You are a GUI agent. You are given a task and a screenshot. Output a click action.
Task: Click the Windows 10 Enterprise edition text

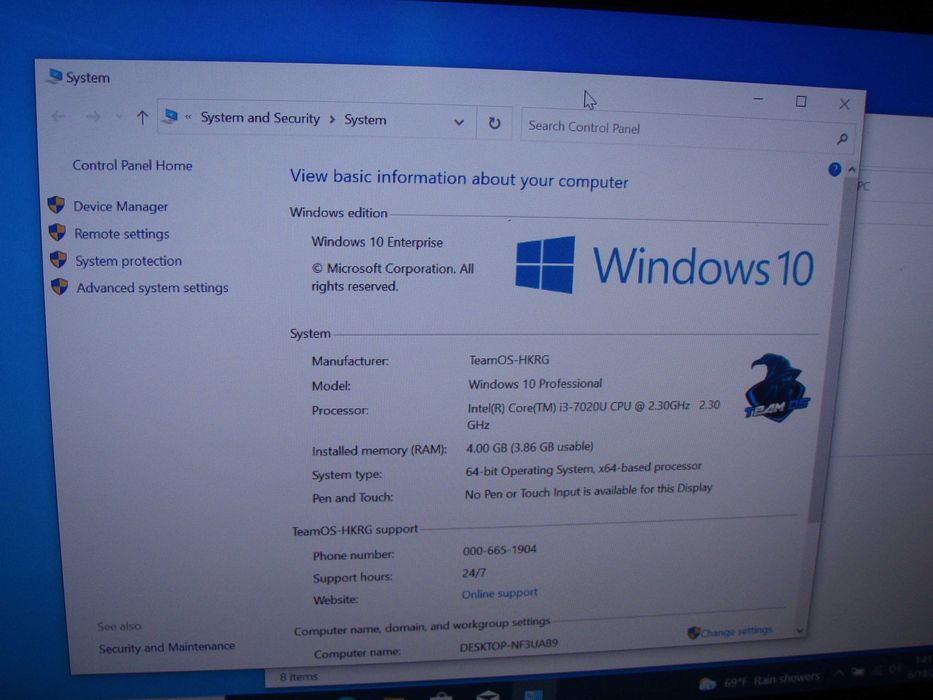pos(377,242)
